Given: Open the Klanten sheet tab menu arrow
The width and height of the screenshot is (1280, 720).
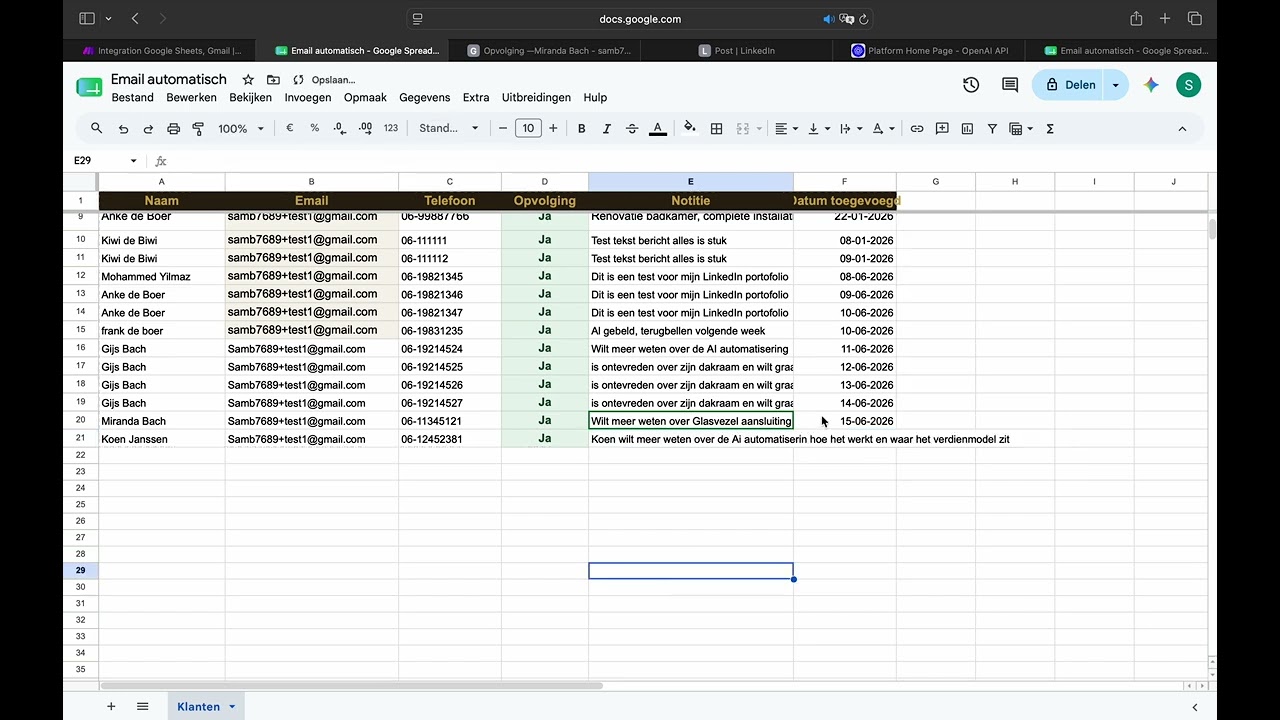Looking at the screenshot, I should (232, 706).
